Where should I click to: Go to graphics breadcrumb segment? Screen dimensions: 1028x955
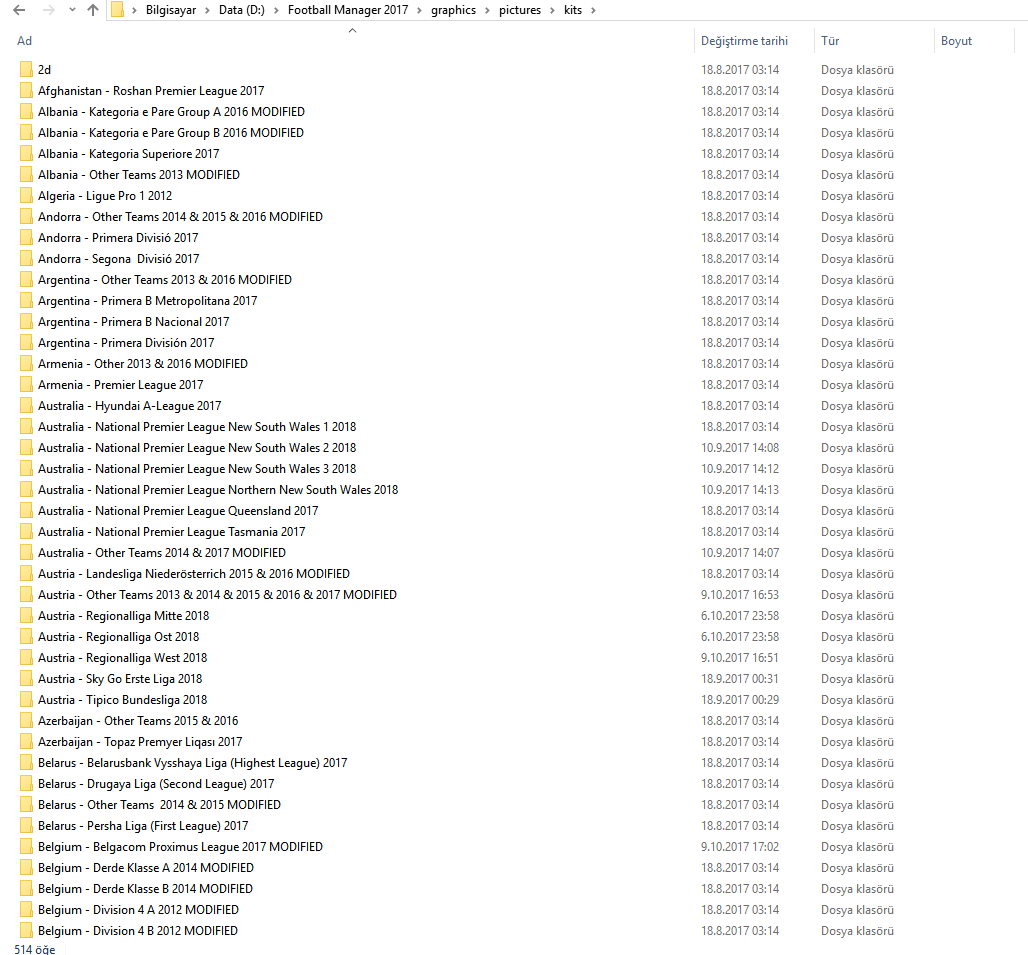pos(453,10)
